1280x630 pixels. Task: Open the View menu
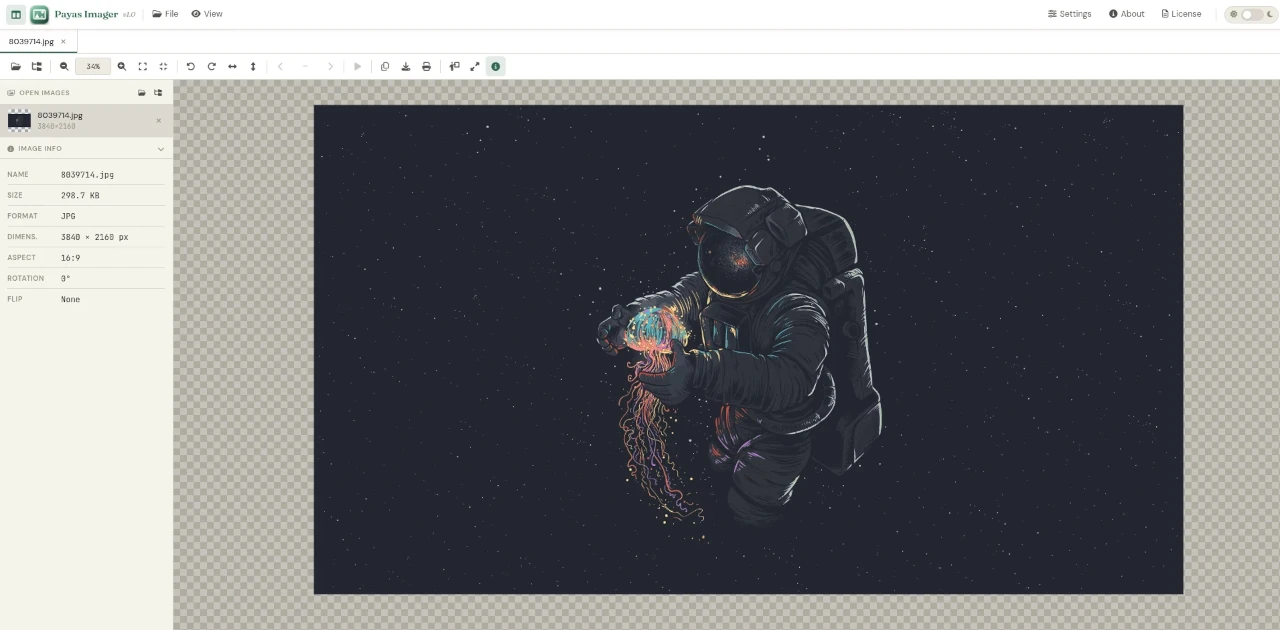207,14
